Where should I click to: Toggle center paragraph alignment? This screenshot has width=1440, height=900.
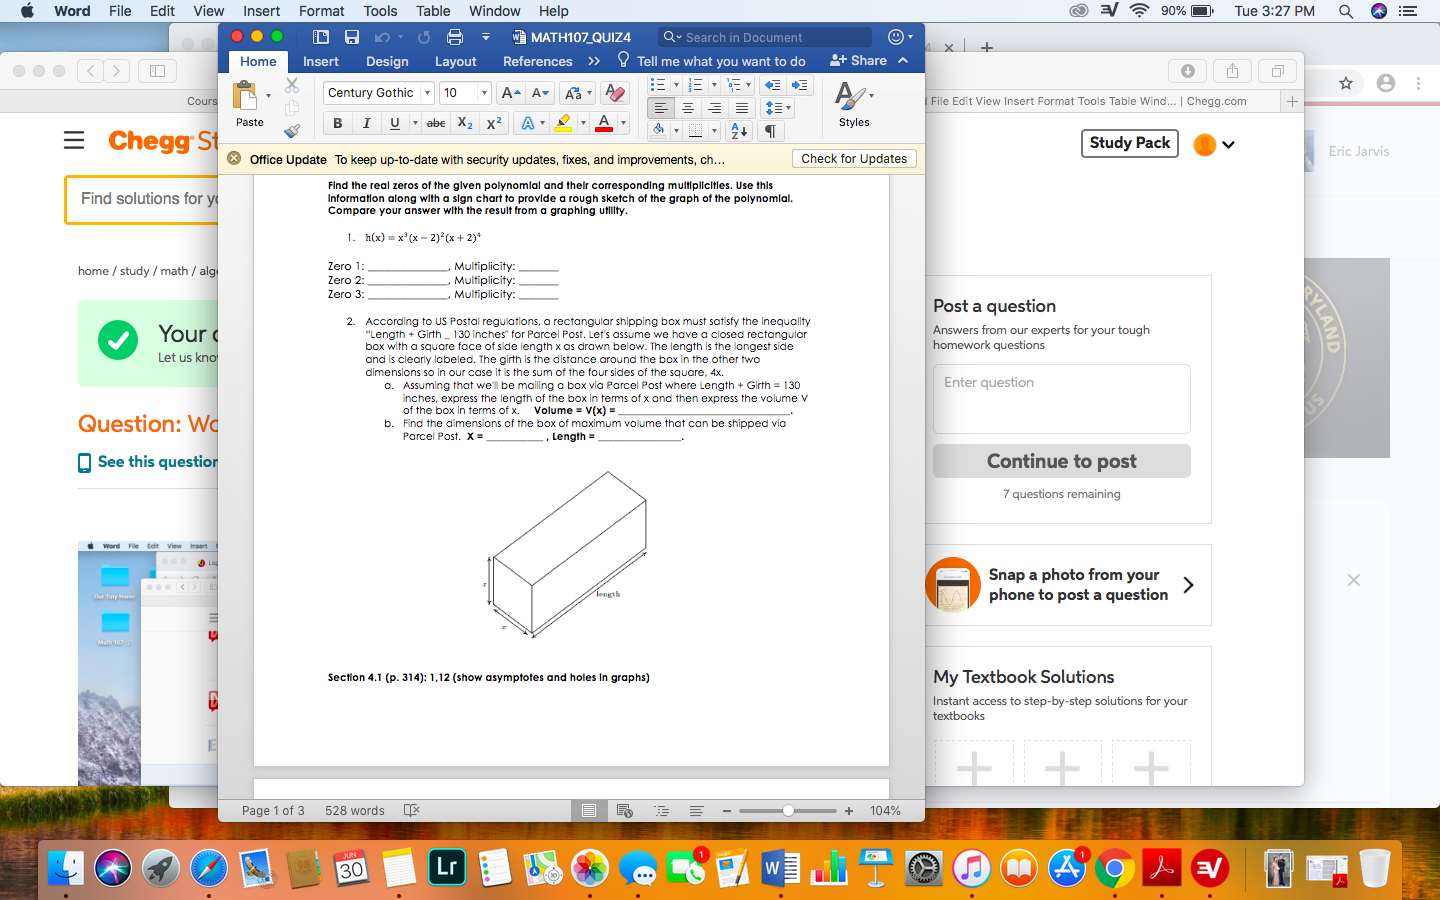tap(689, 108)
